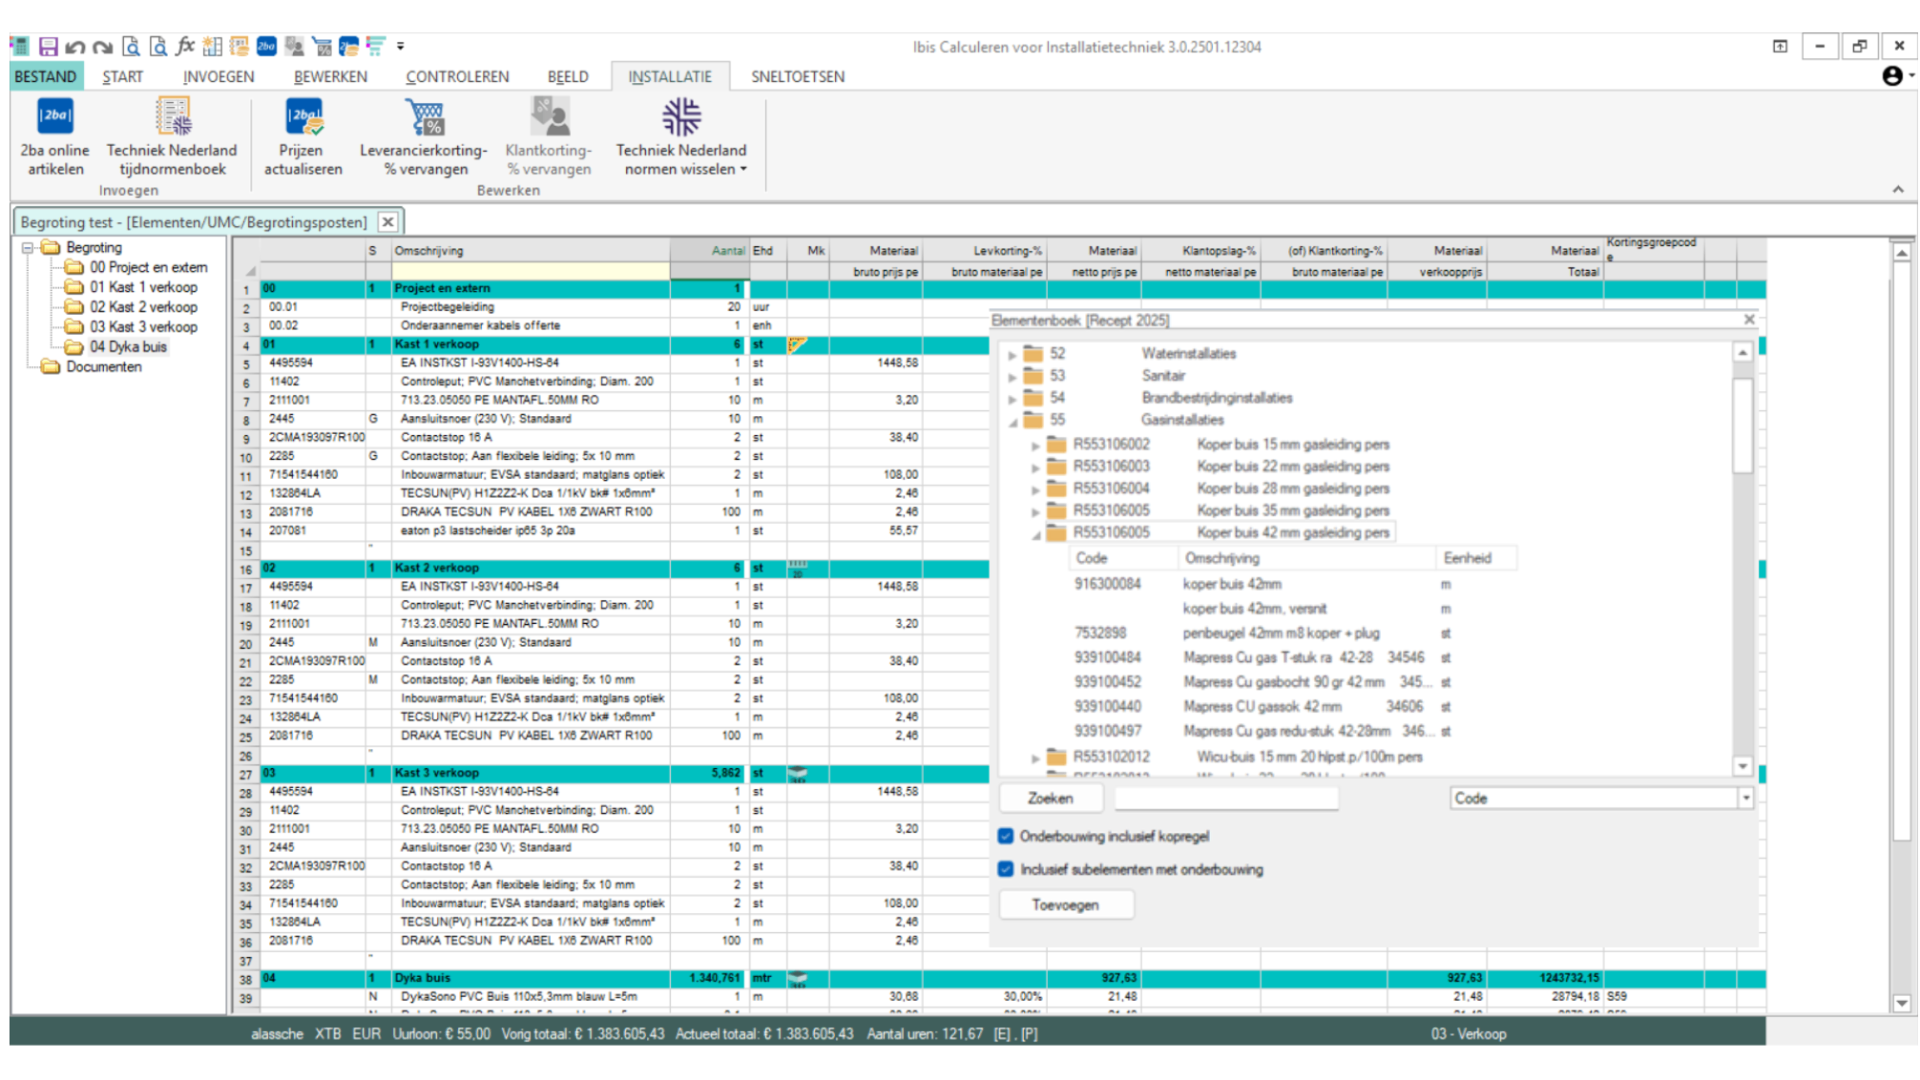Collapse the 55 Gasinstallaties folder
The width and height of the screenshot is (1920, 1080).
1013,420
